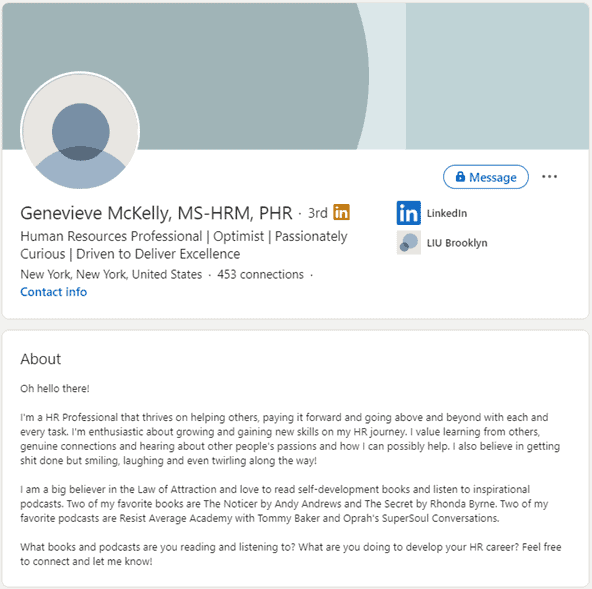The width and height of the screenshot is (592, 589).
Task: Click the lock icon in Message button
Action: [460, 176]
